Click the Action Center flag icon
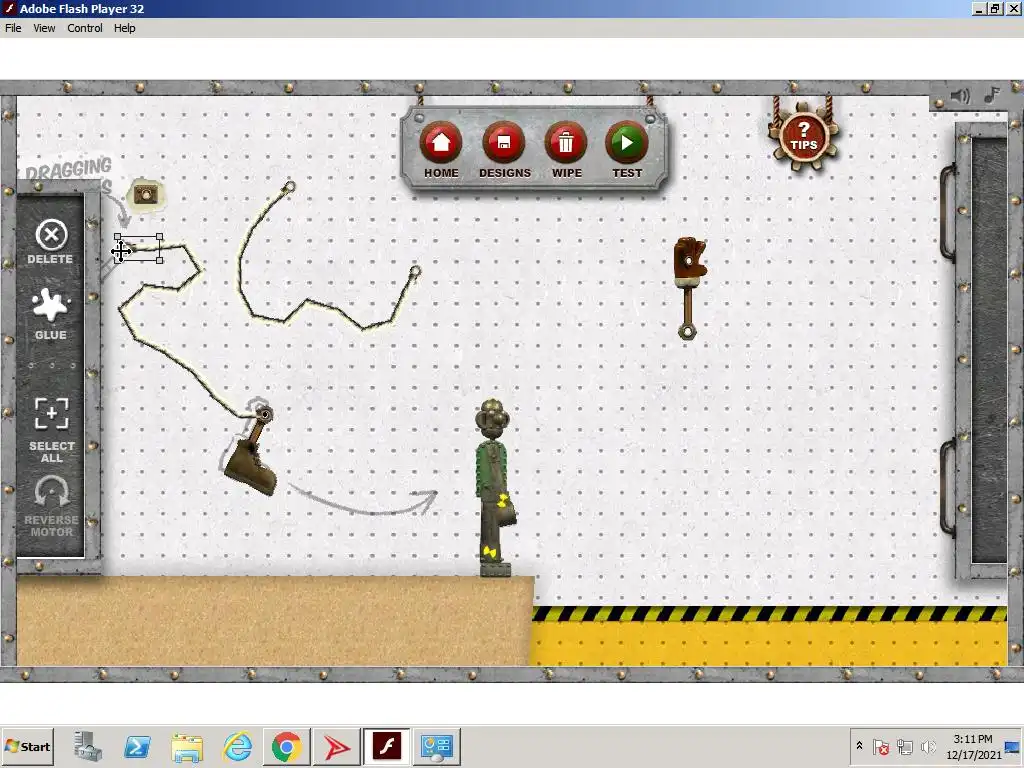The width and height of the screenshot is (1024, 768). pos(880,746)
